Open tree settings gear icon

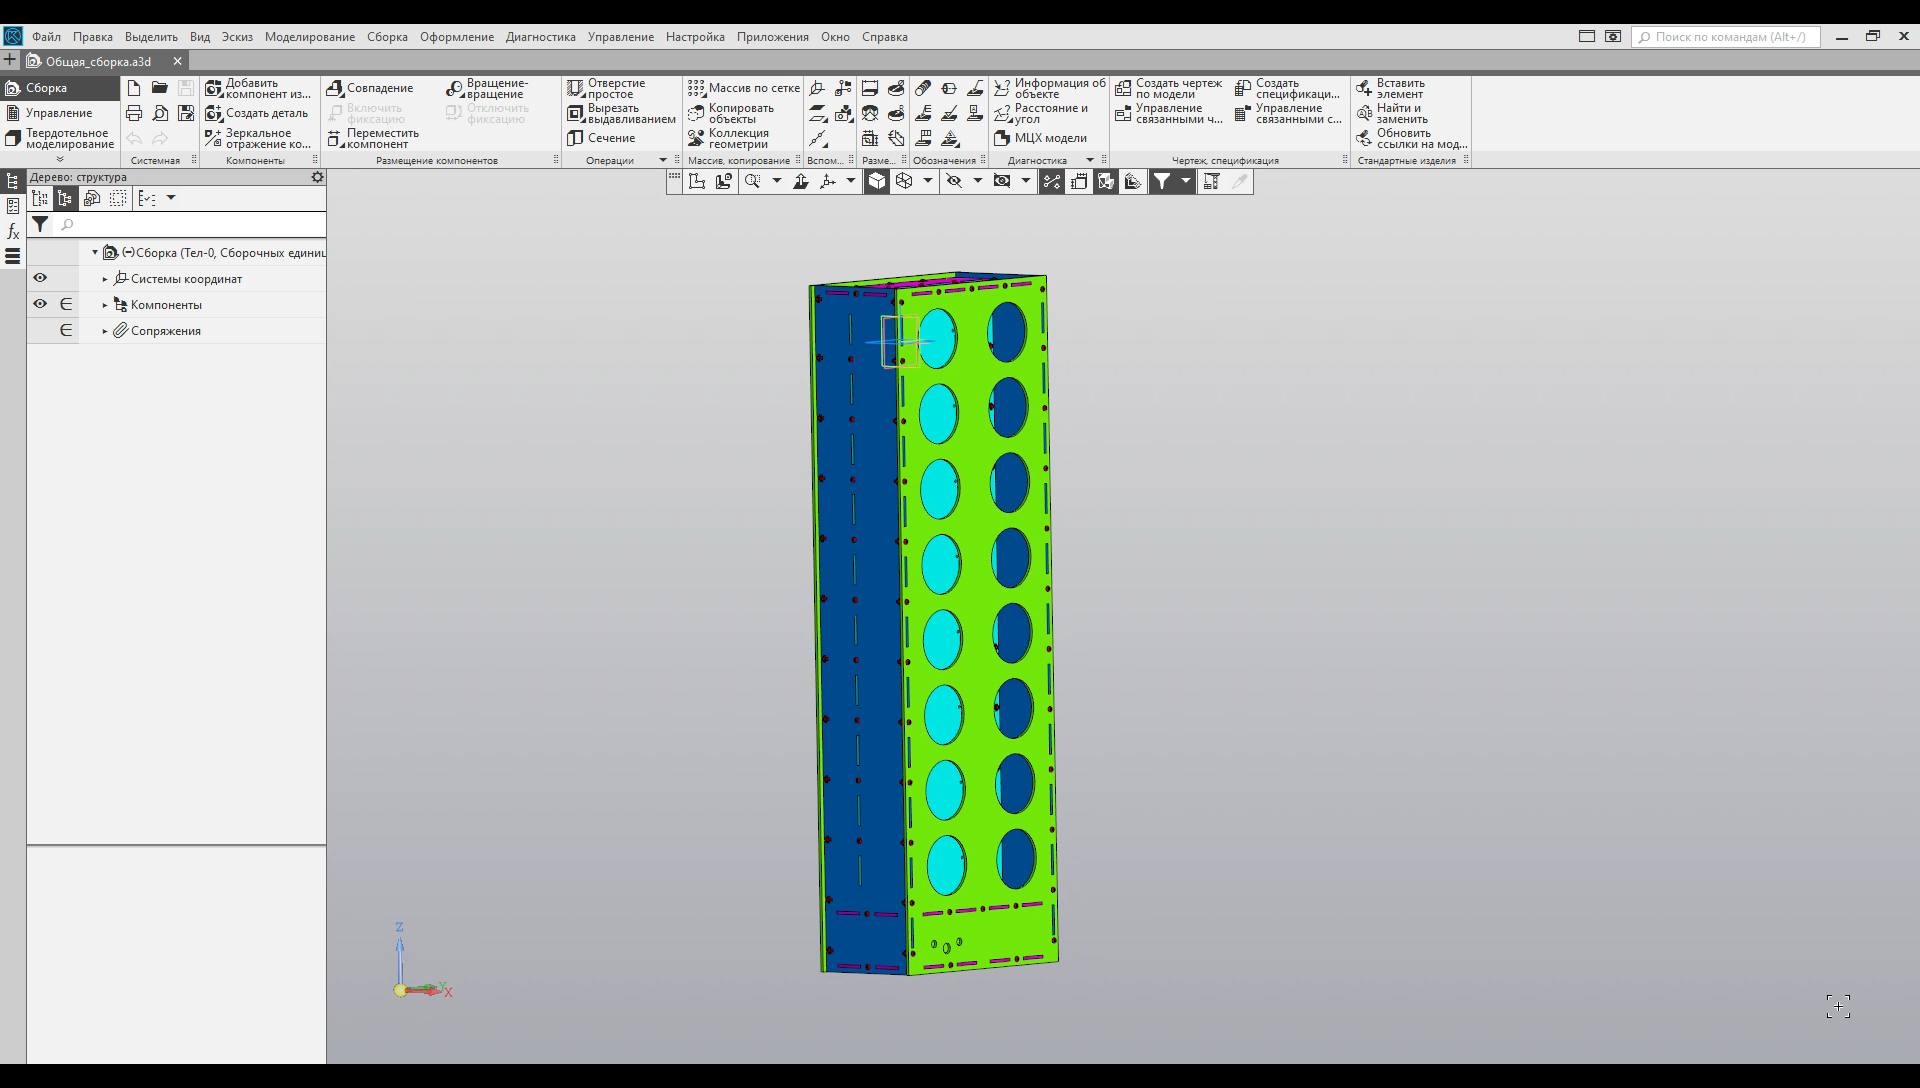[317, 177]
